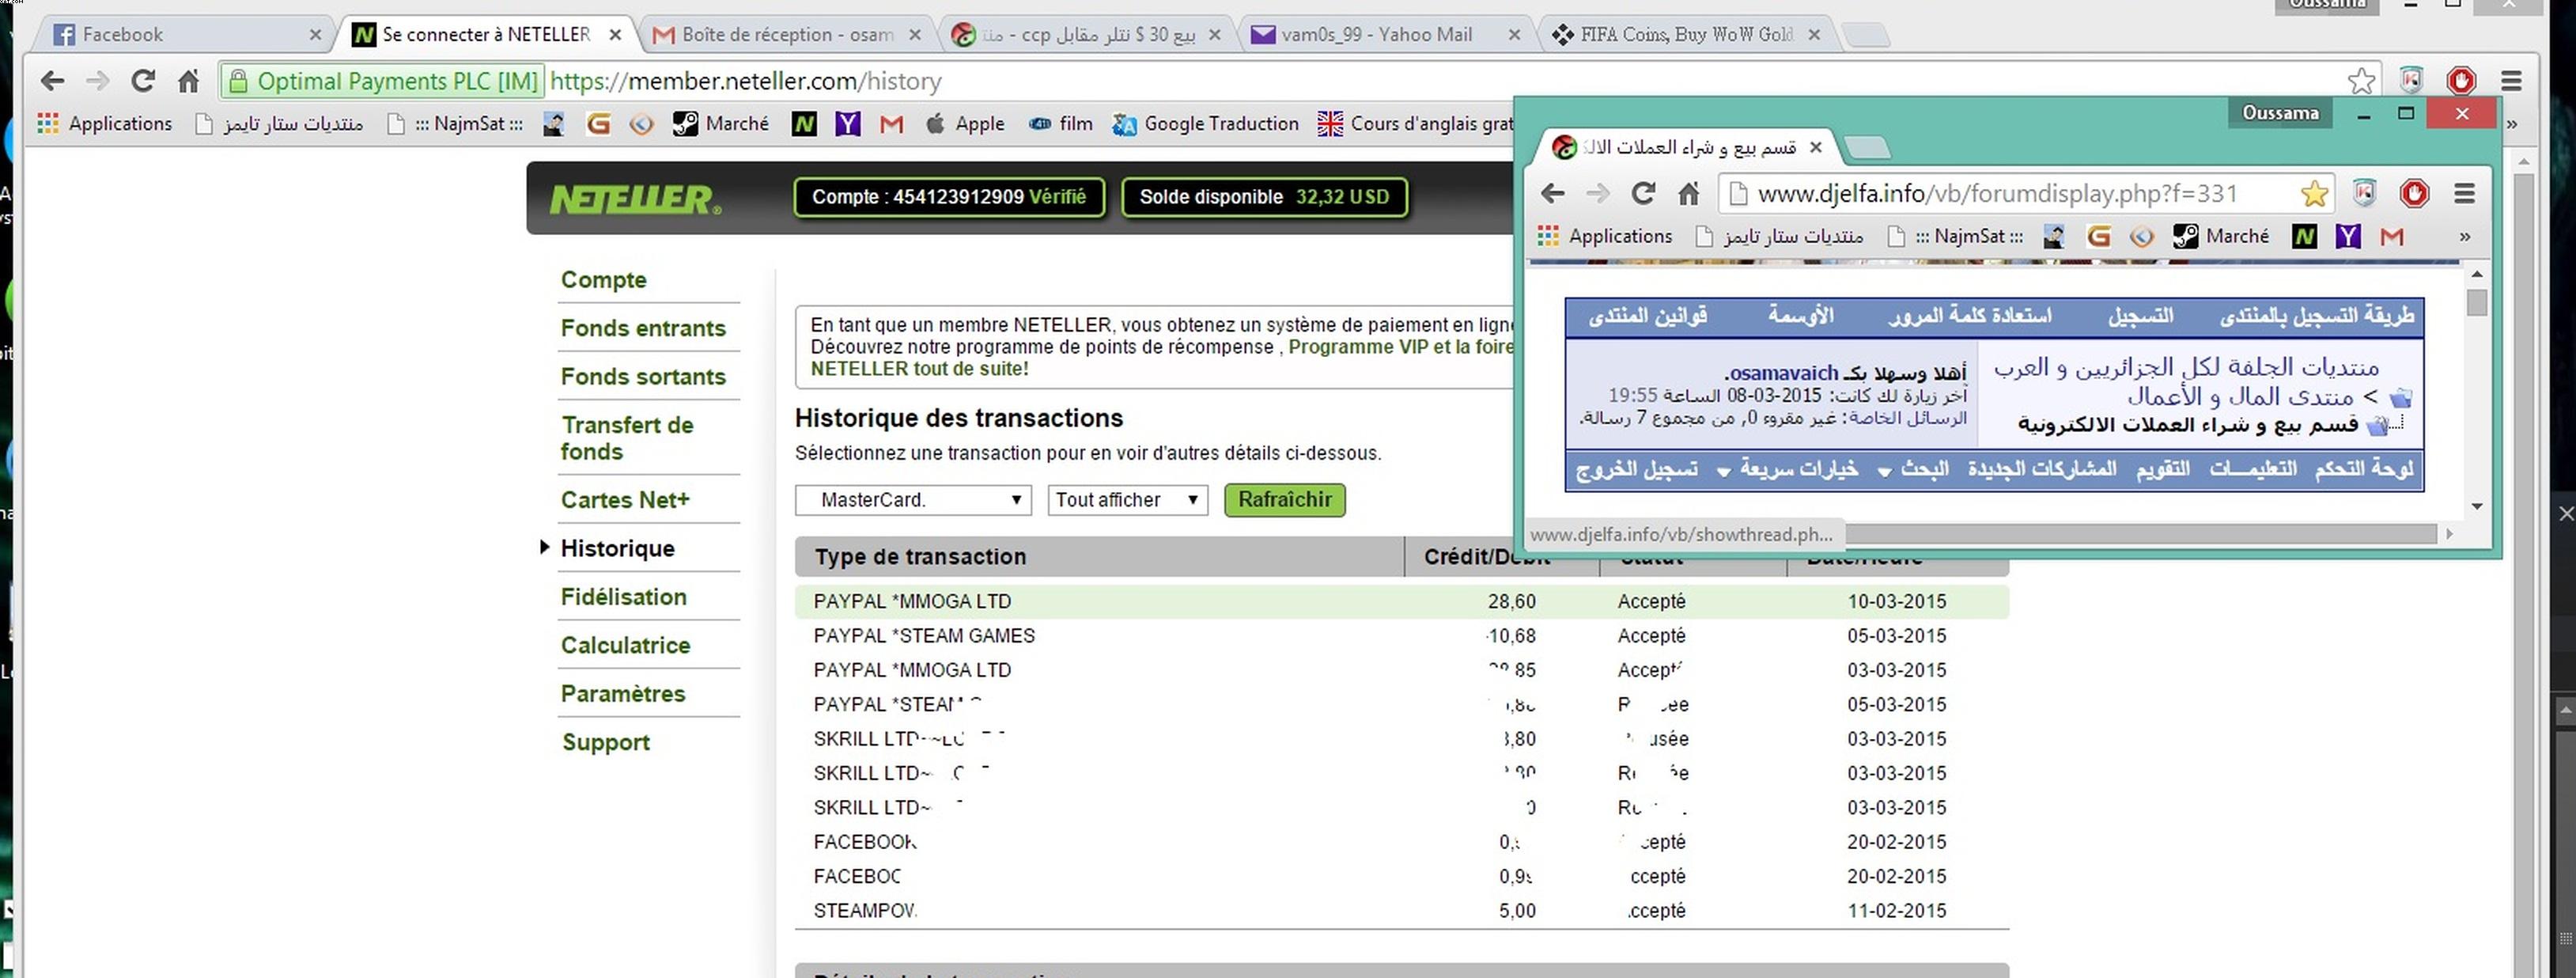Show more bookmarks in djelfa.info window

click(2464, 236)
